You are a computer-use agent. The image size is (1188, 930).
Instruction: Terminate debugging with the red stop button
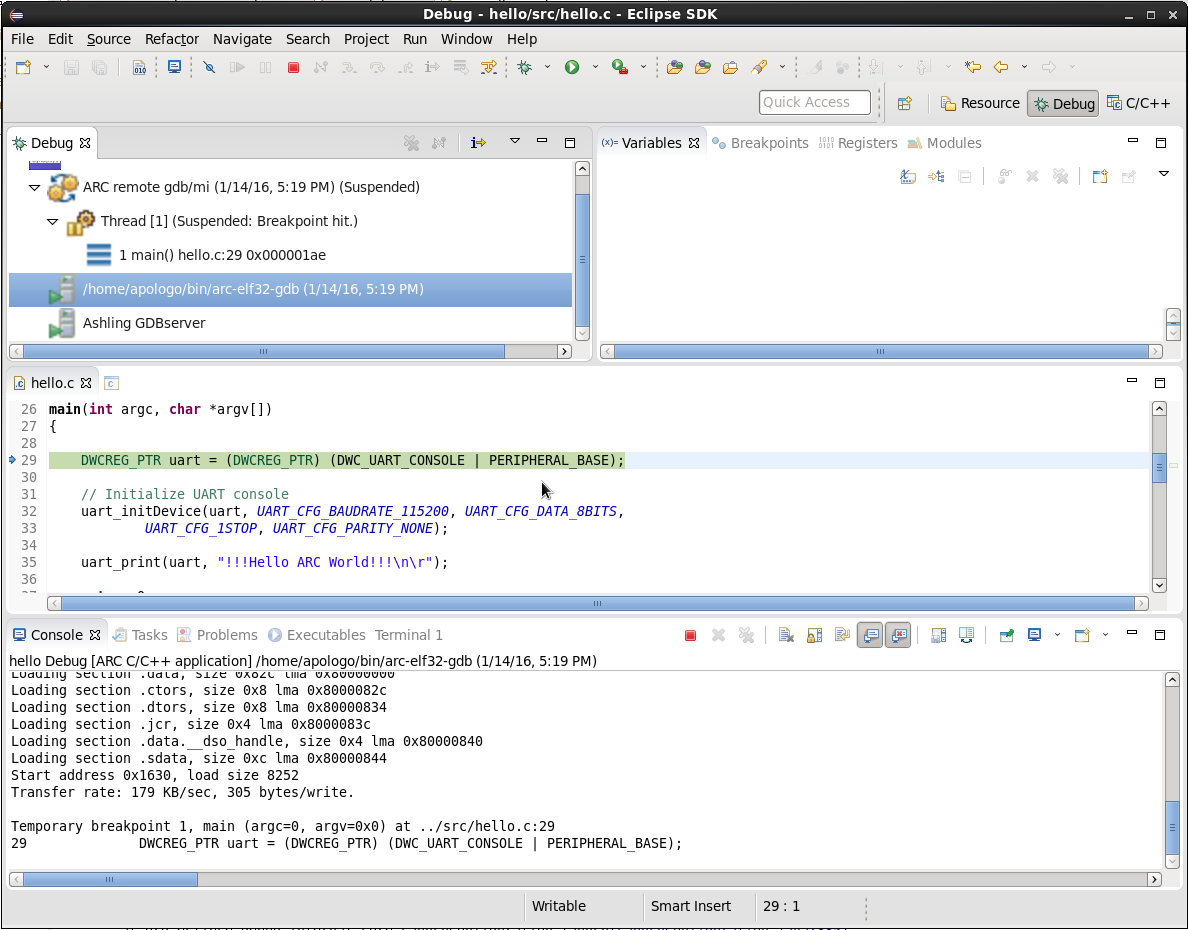pos(293,67)
